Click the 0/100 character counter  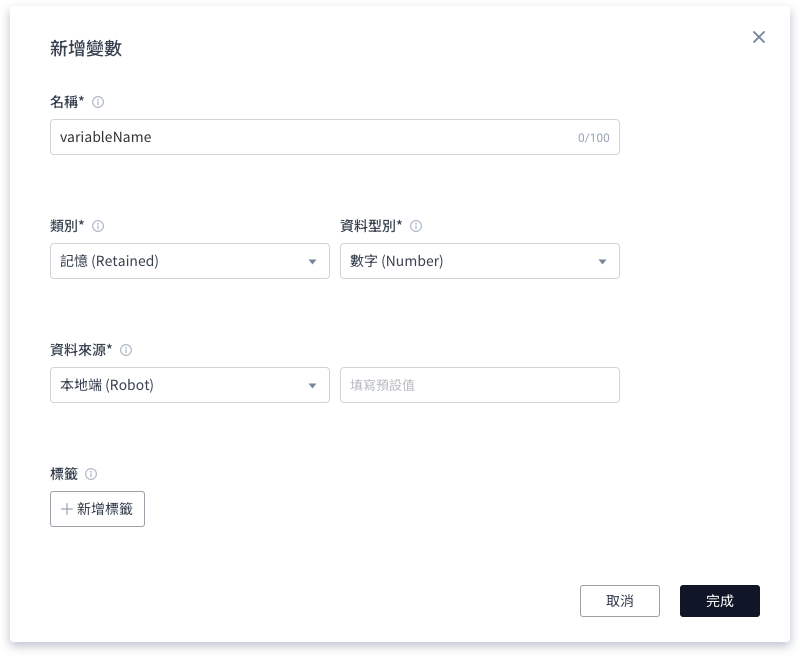(593, 138)
